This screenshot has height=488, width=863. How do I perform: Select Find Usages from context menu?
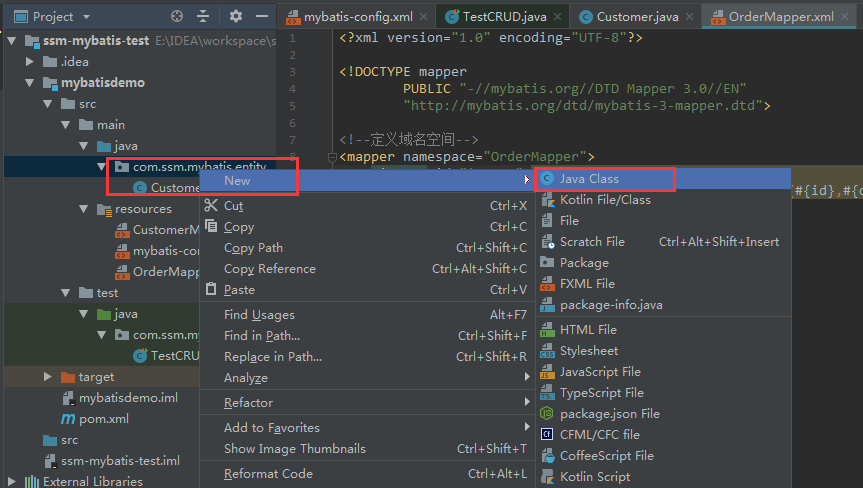[367, 314]
